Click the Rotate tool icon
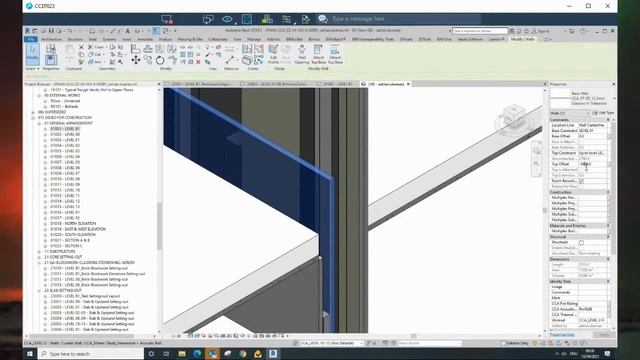The width and height of the screenshot is (640, 360). (160, 60)
